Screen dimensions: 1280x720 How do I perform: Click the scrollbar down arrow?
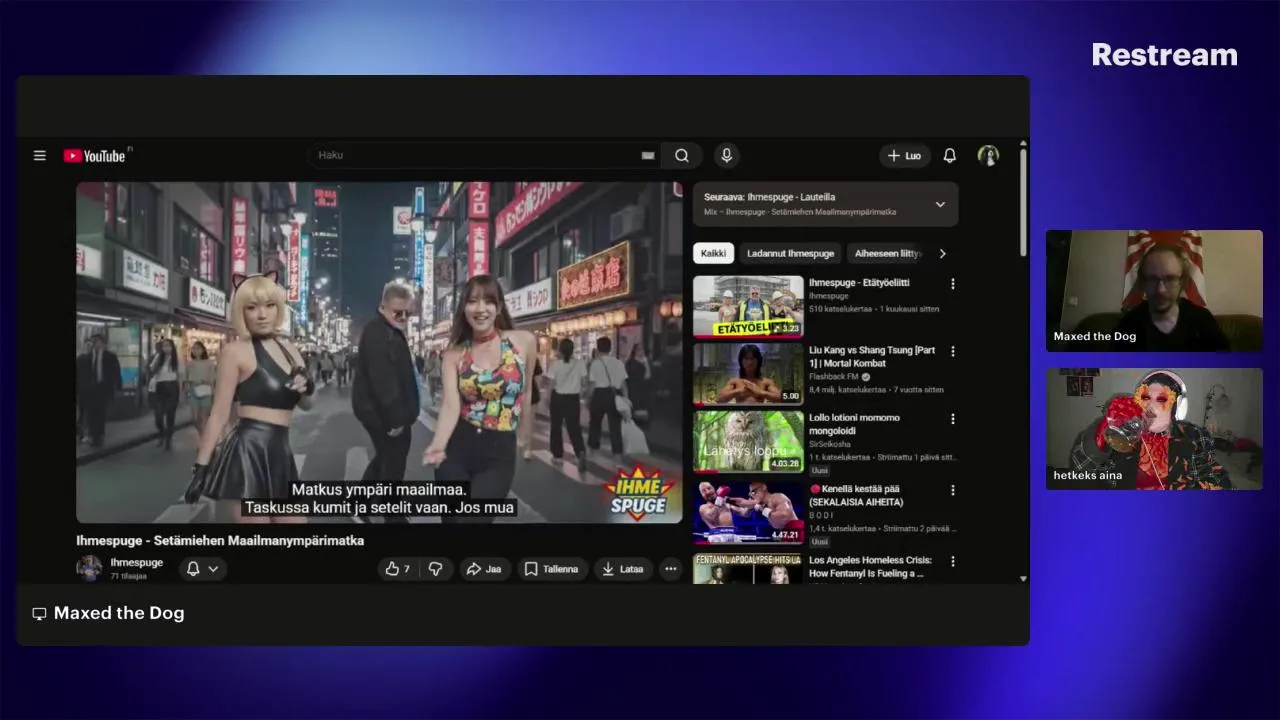coord(1023,578)
